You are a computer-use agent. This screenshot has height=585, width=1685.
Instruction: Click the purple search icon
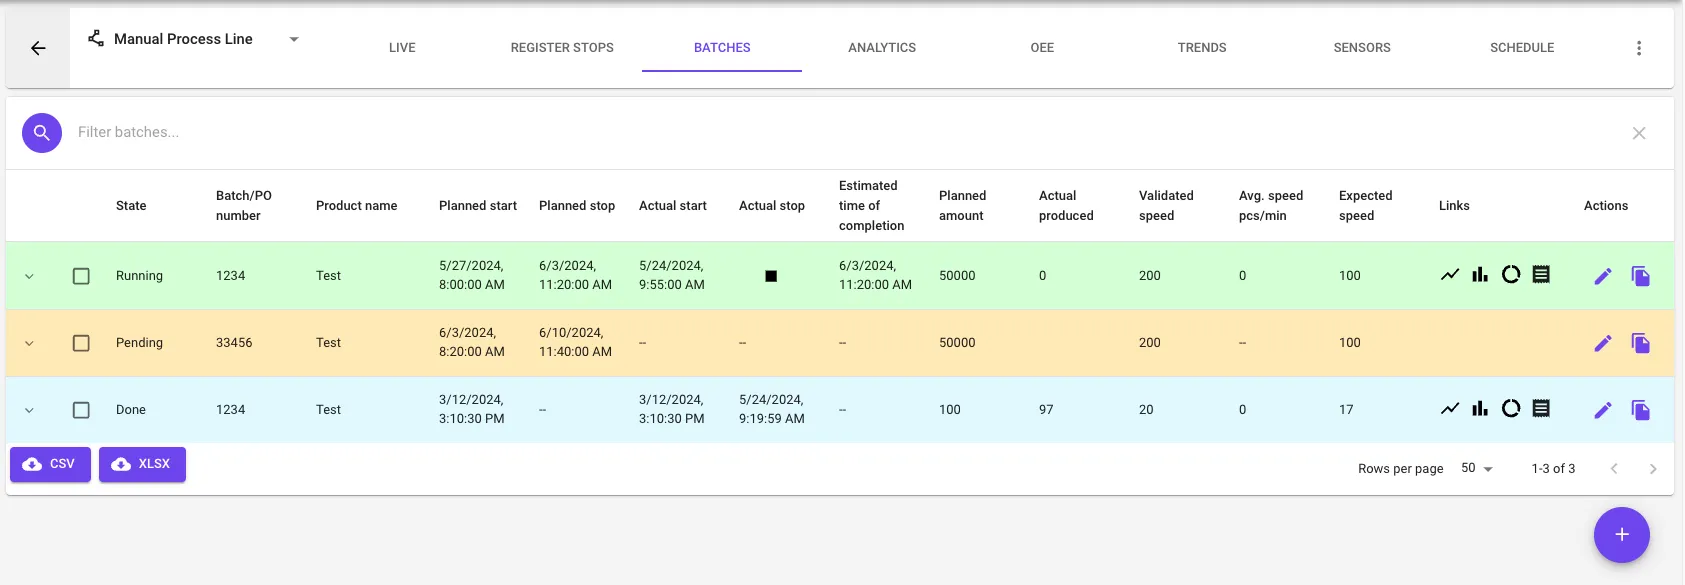click(42, 132)
